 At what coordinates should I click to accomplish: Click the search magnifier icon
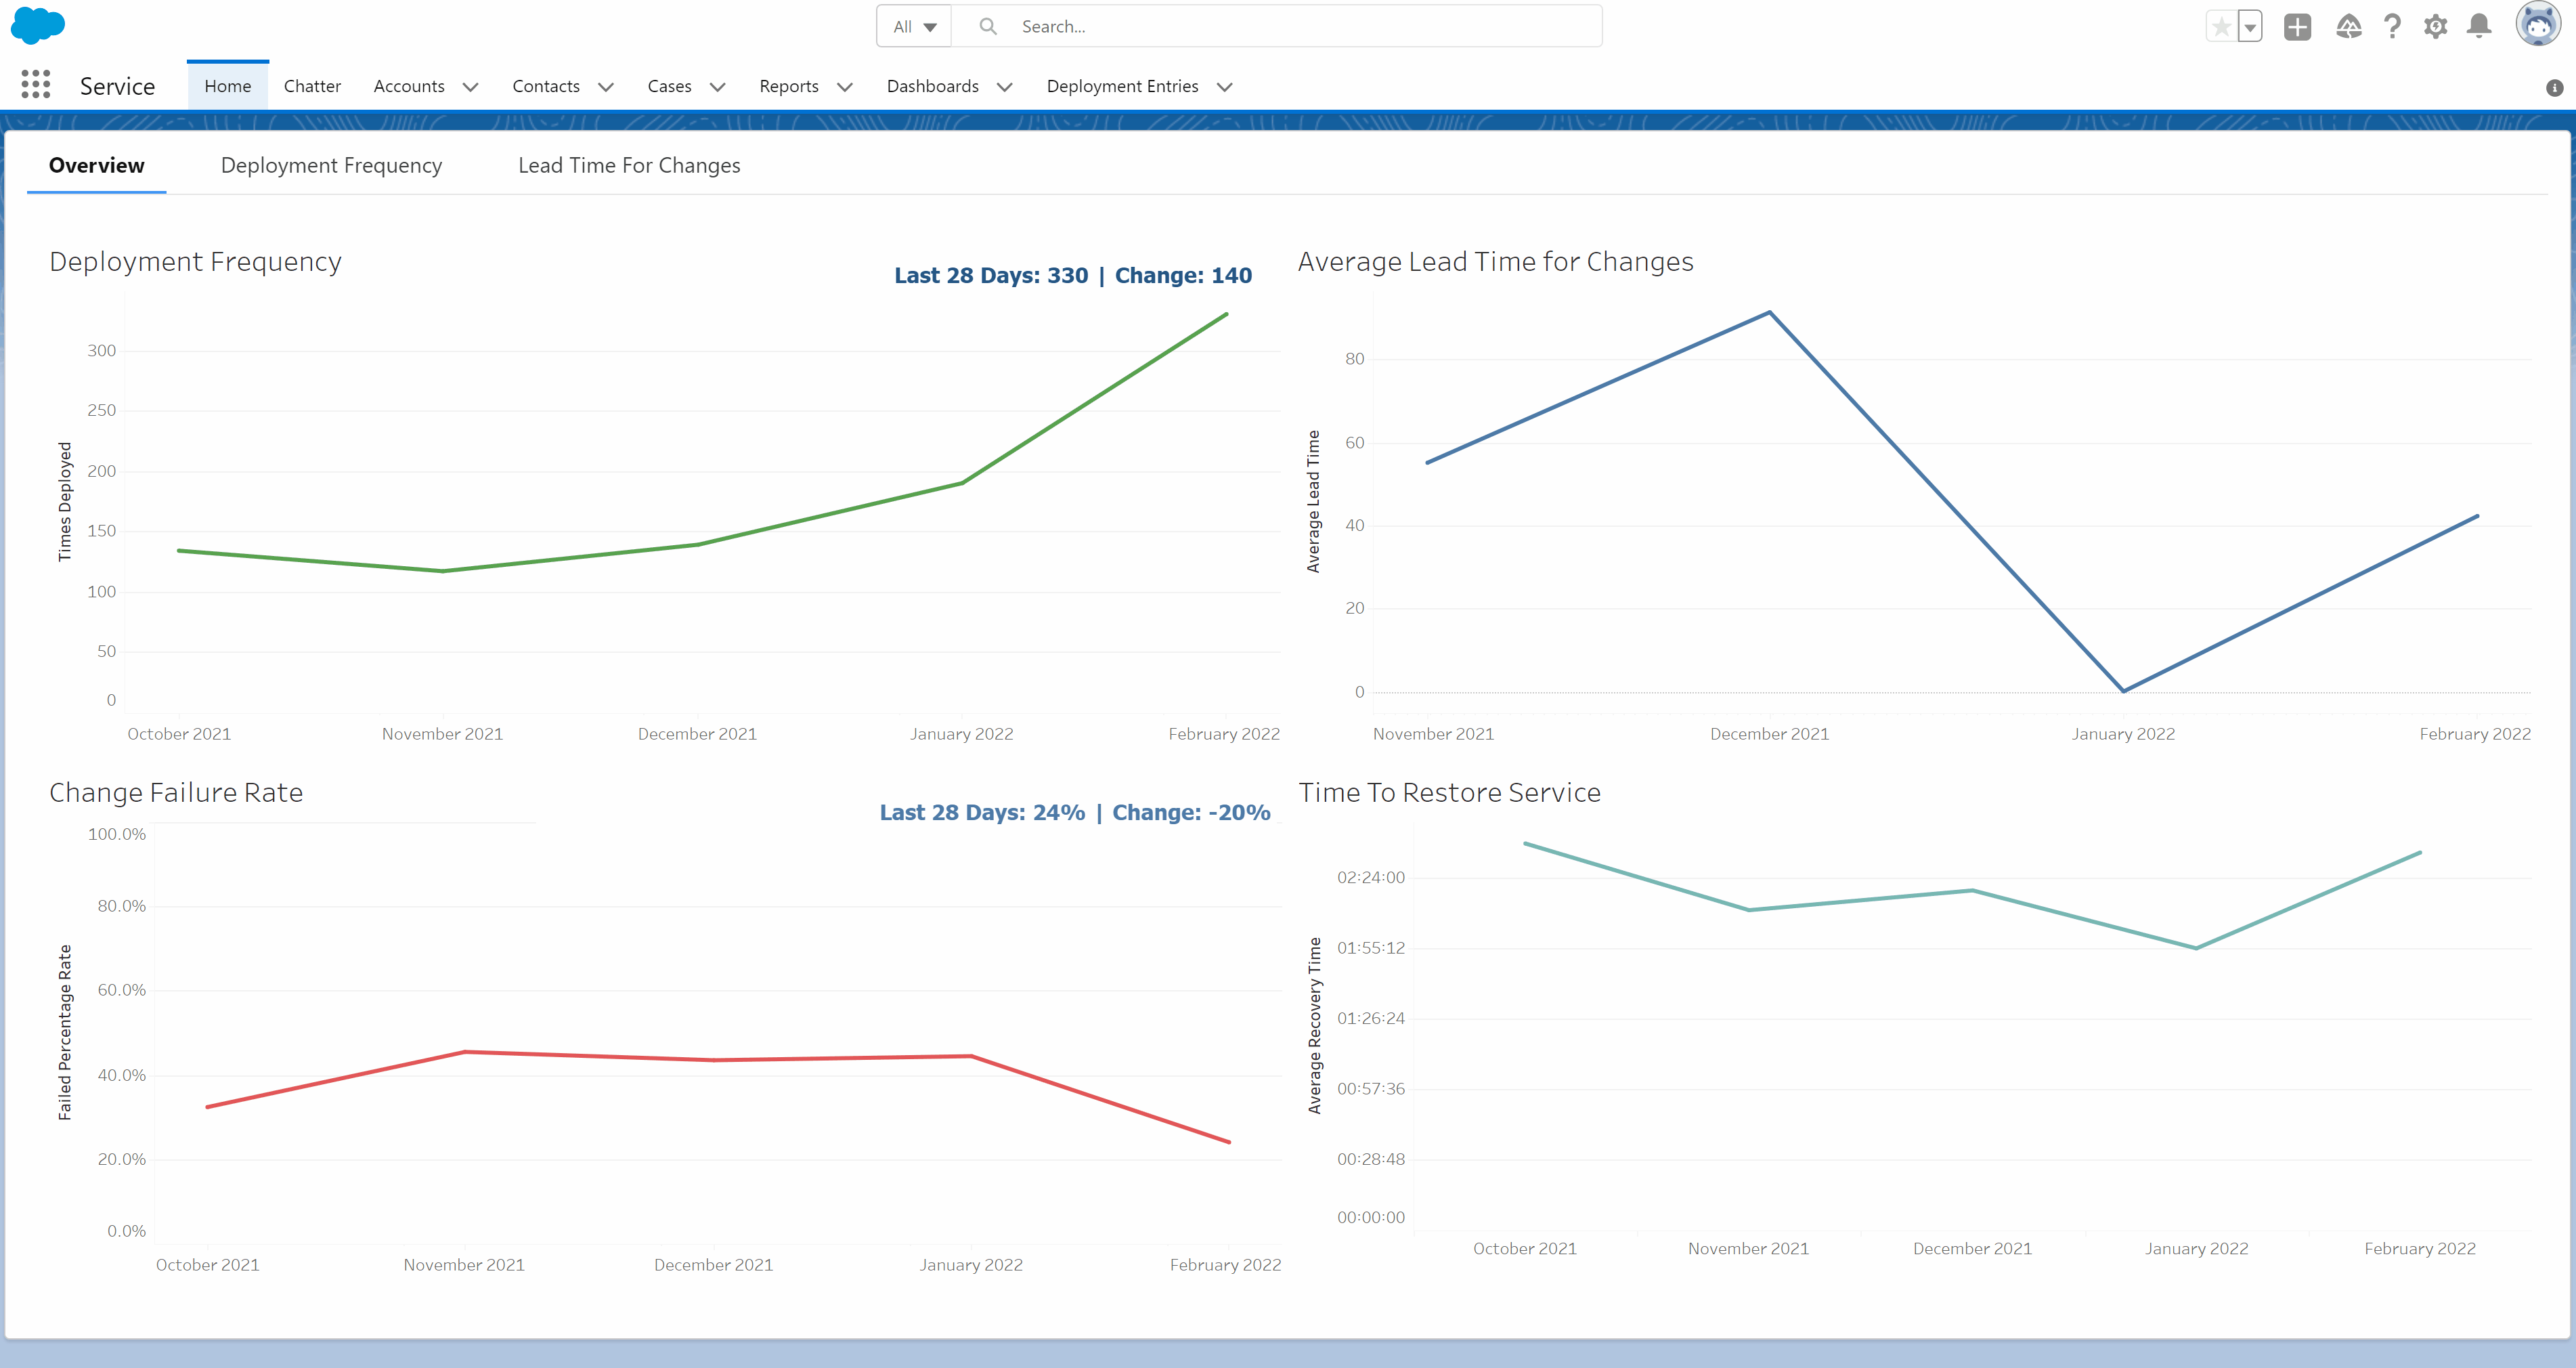(988, 26)
